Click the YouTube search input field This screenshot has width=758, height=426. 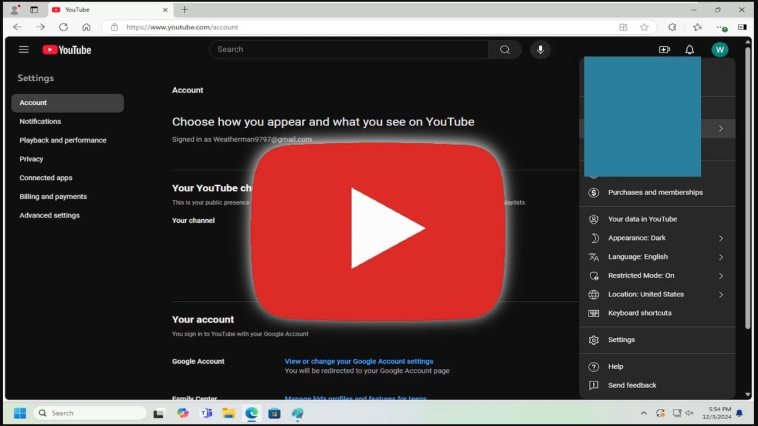pyautogui.click(x=349, y=49)
